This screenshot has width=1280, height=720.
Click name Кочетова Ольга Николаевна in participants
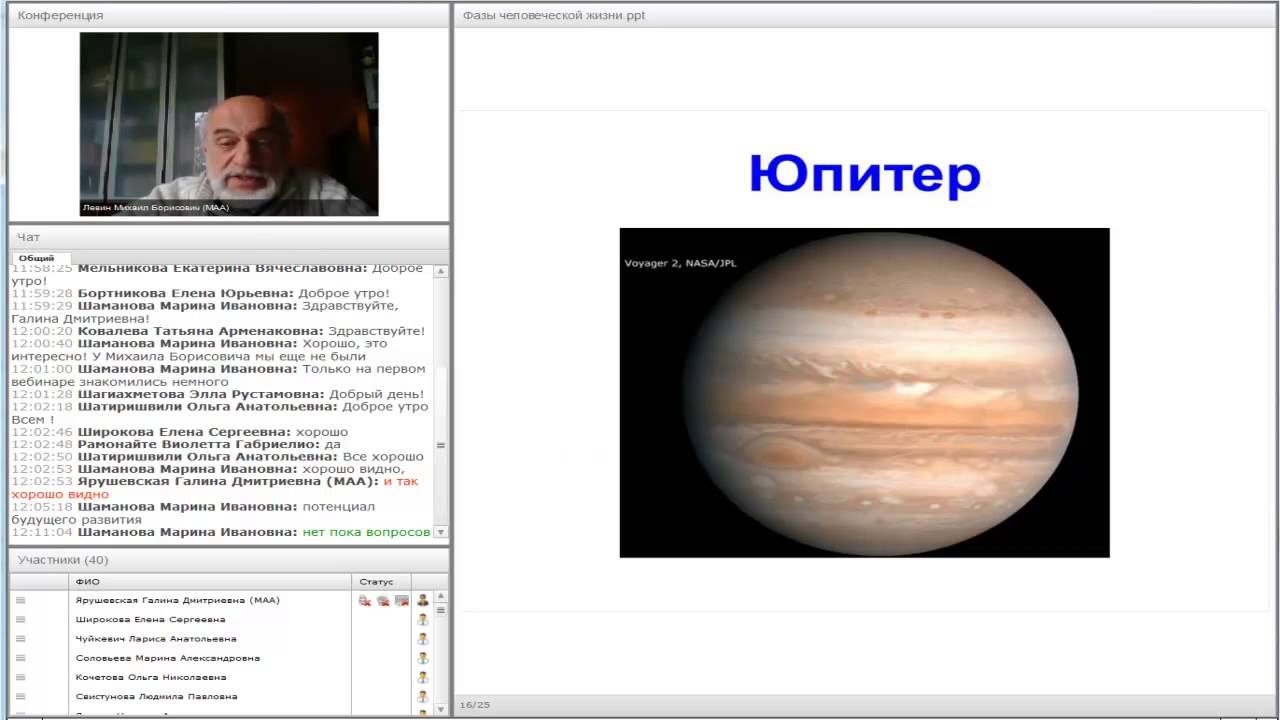click(151, 677)
